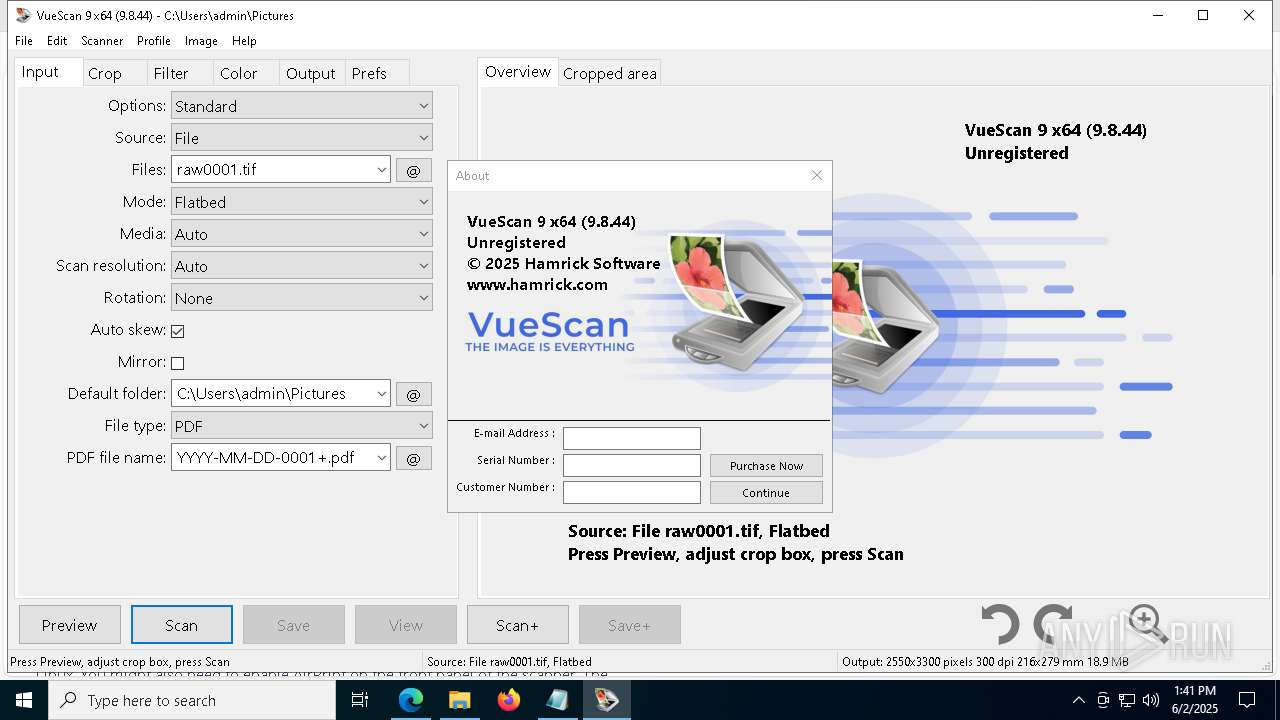
Task: Enable the Mirror checkbox
Action: pos(178,363)
